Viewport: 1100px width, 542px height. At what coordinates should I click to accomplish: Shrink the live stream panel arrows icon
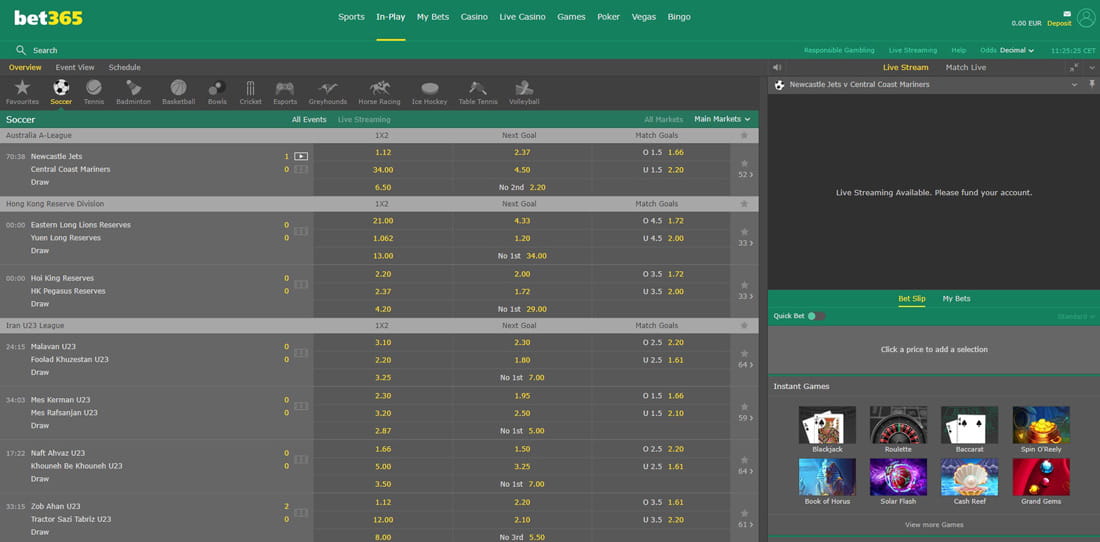pyautogui.click(x=1074, y=67)
